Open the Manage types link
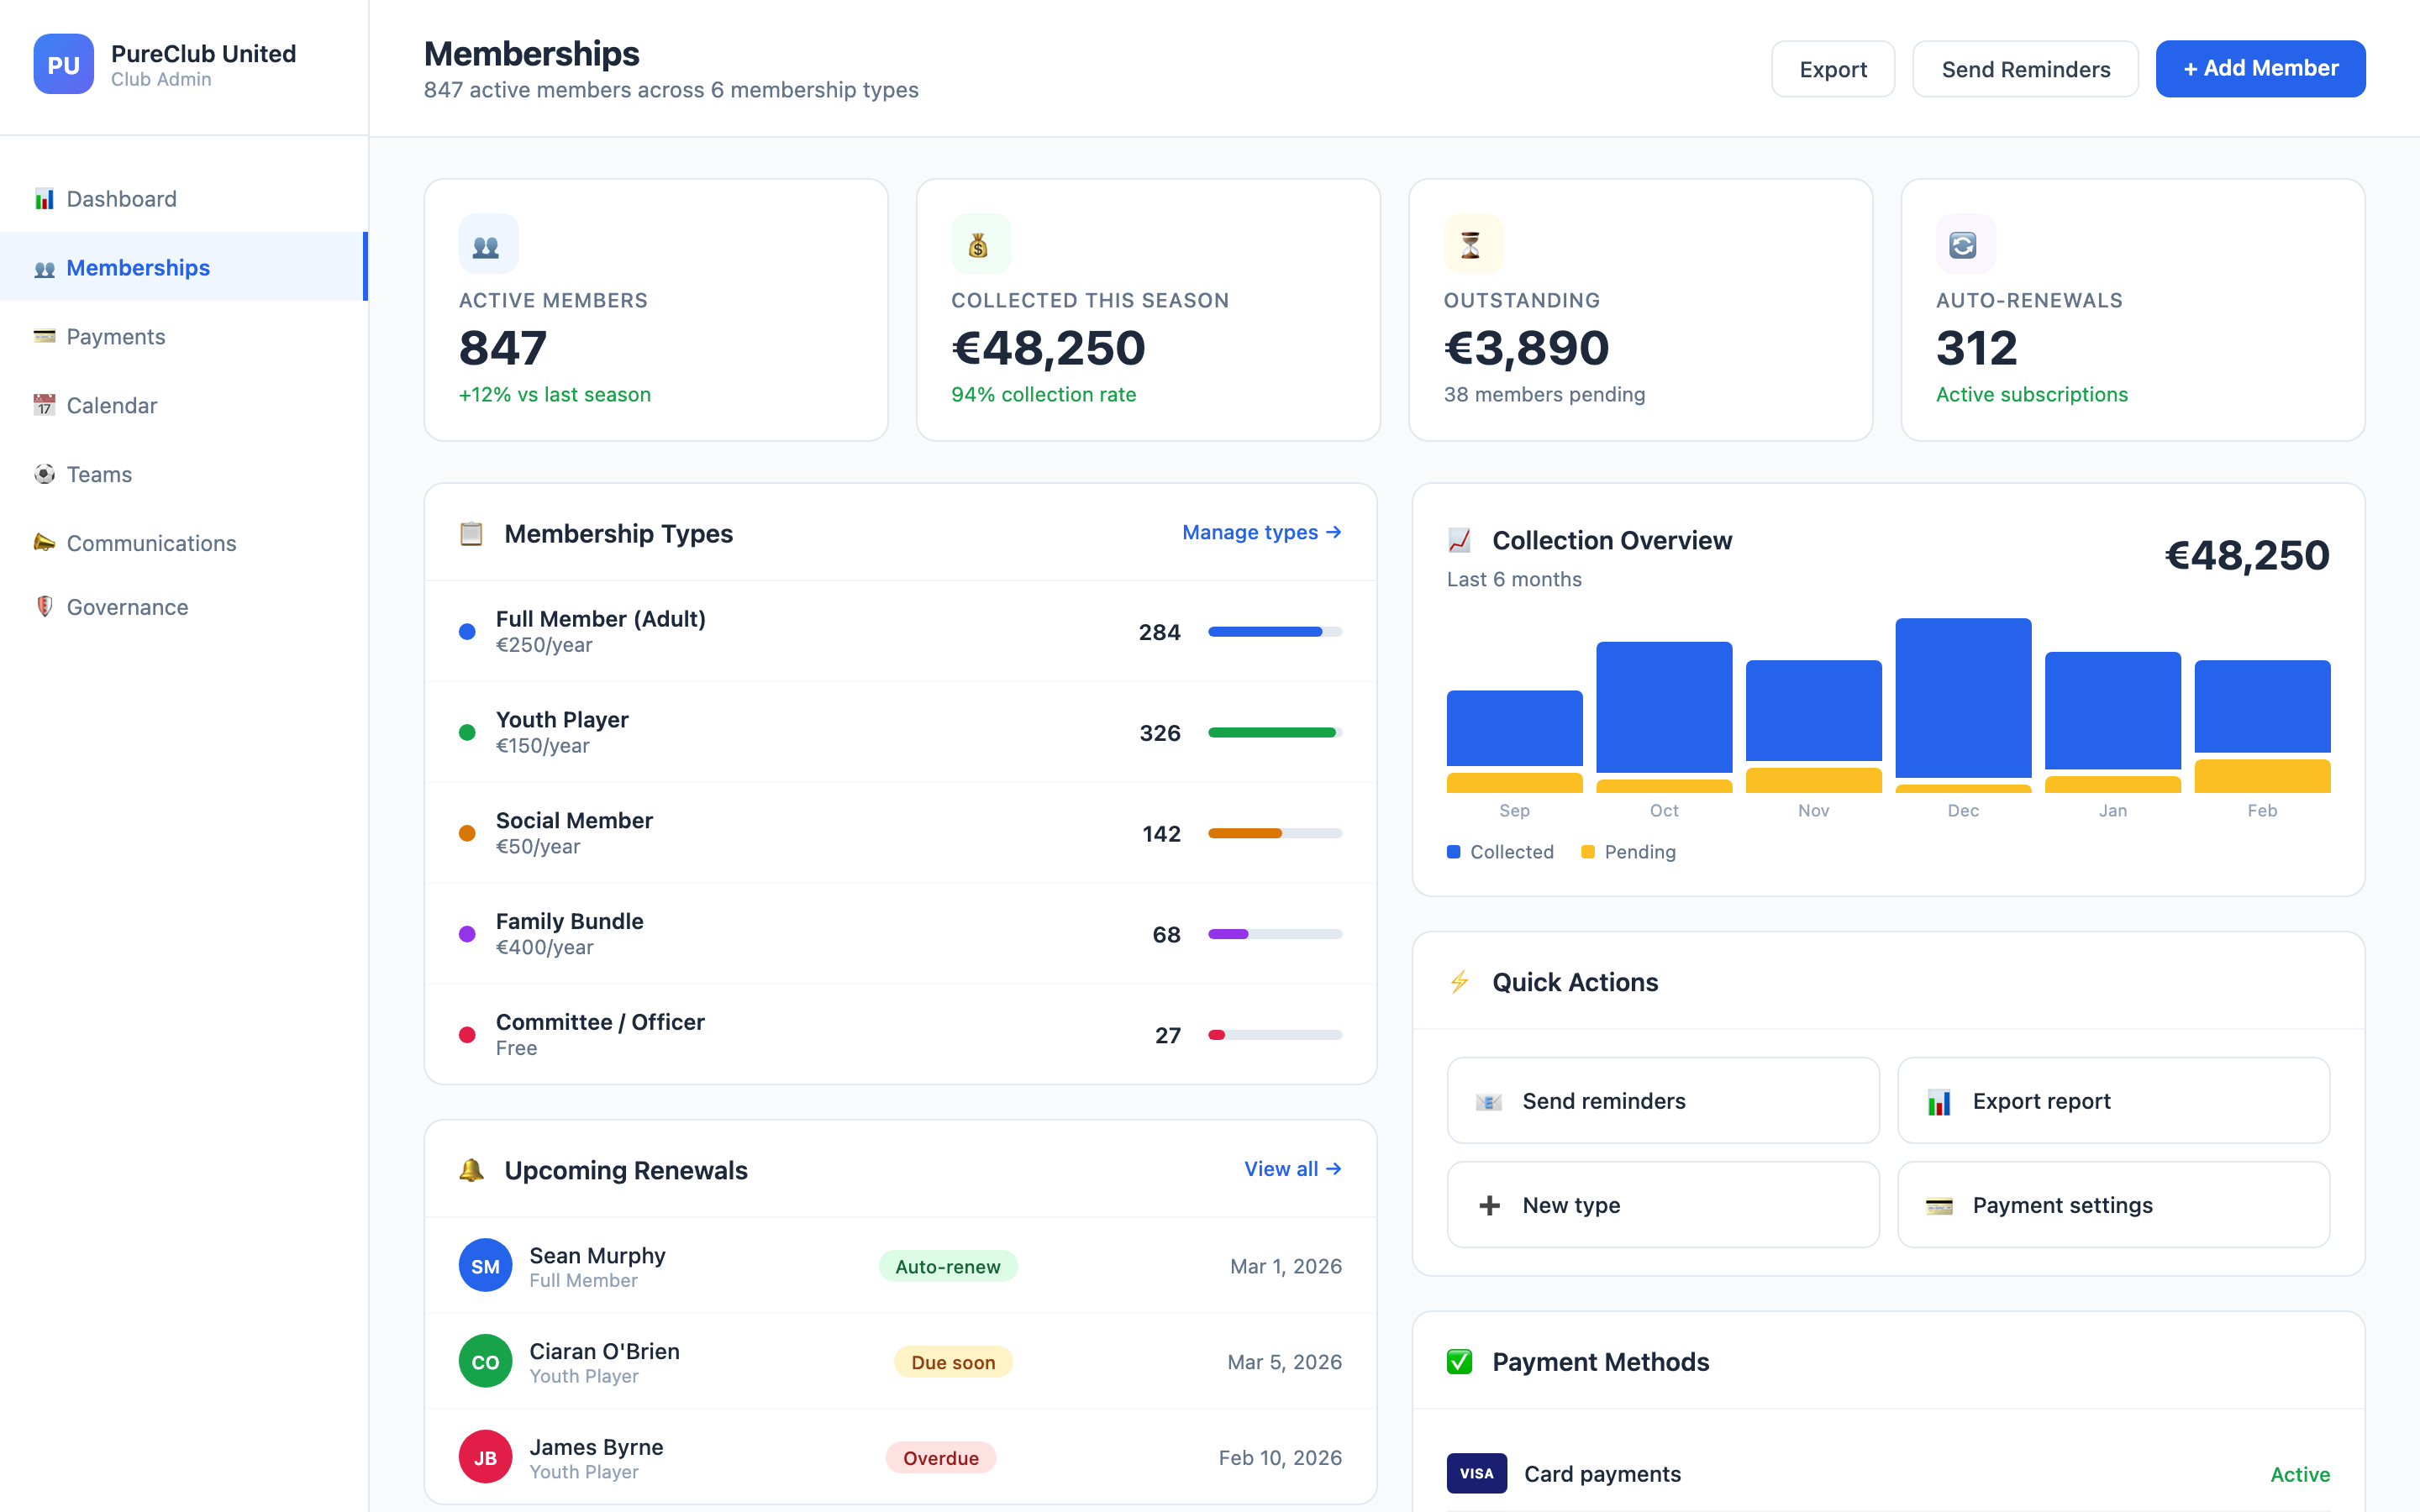The height and width of the screenshot is (1512, 2420). point(1261,533)
